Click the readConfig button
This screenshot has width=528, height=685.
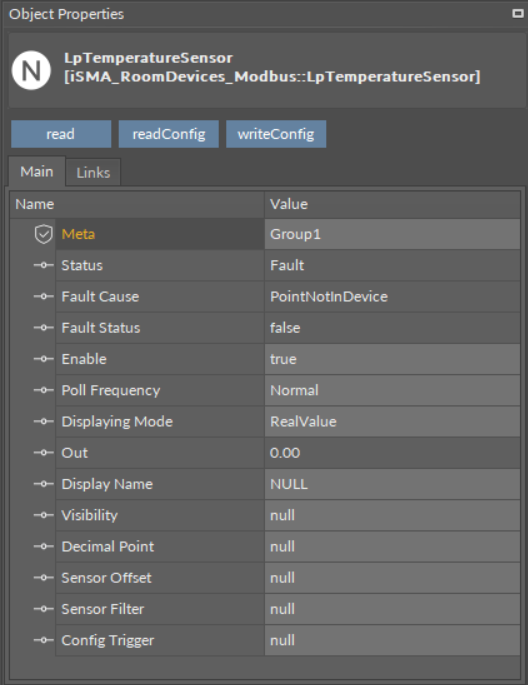pos(169,134)
